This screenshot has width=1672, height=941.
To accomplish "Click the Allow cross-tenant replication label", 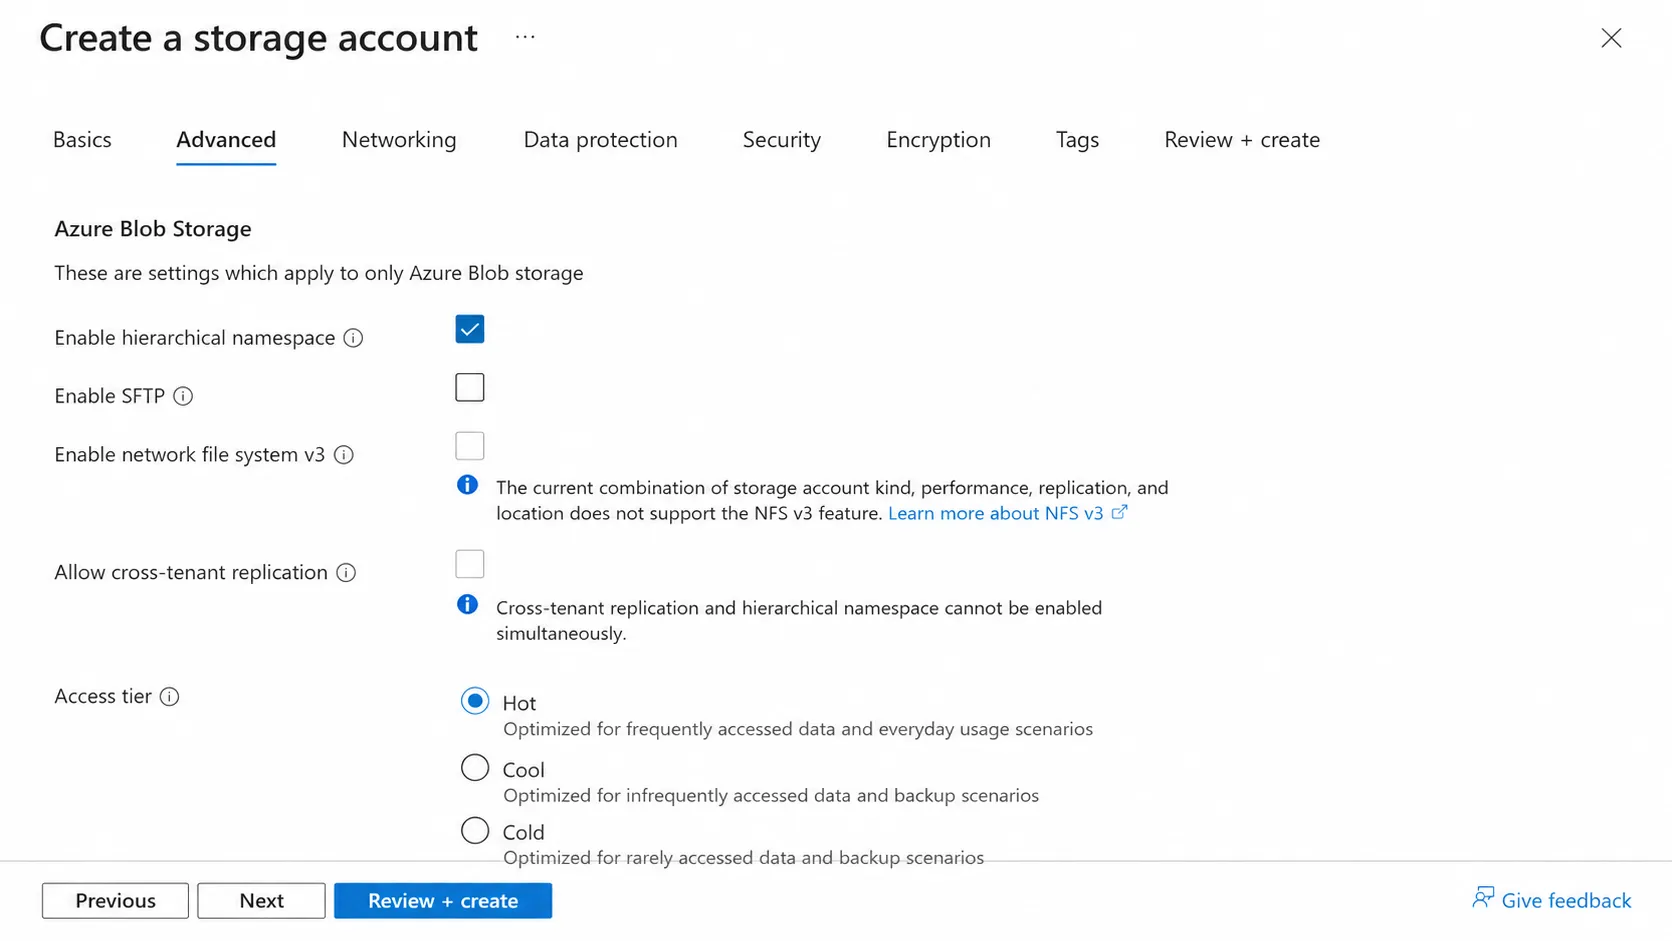I will coord(191,573).
